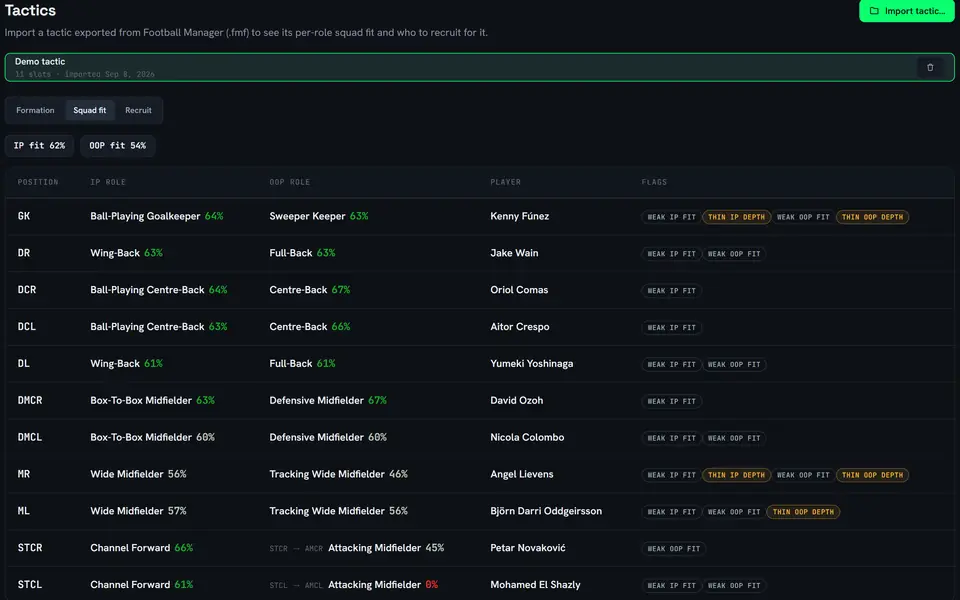This screenshot has width=960, height=600.
Task: Select player Aitor Crespo
Action: click(x=520, y=327)
